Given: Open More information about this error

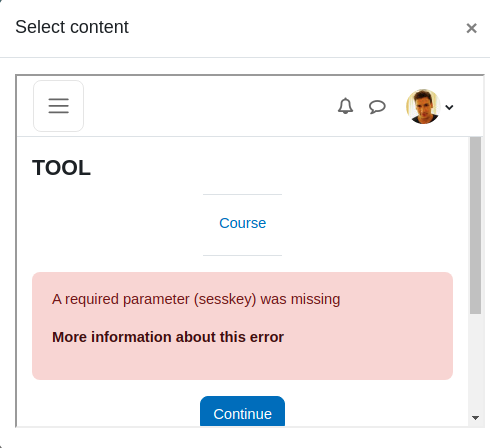Looking at the screenshot, I should coord(168,337).
